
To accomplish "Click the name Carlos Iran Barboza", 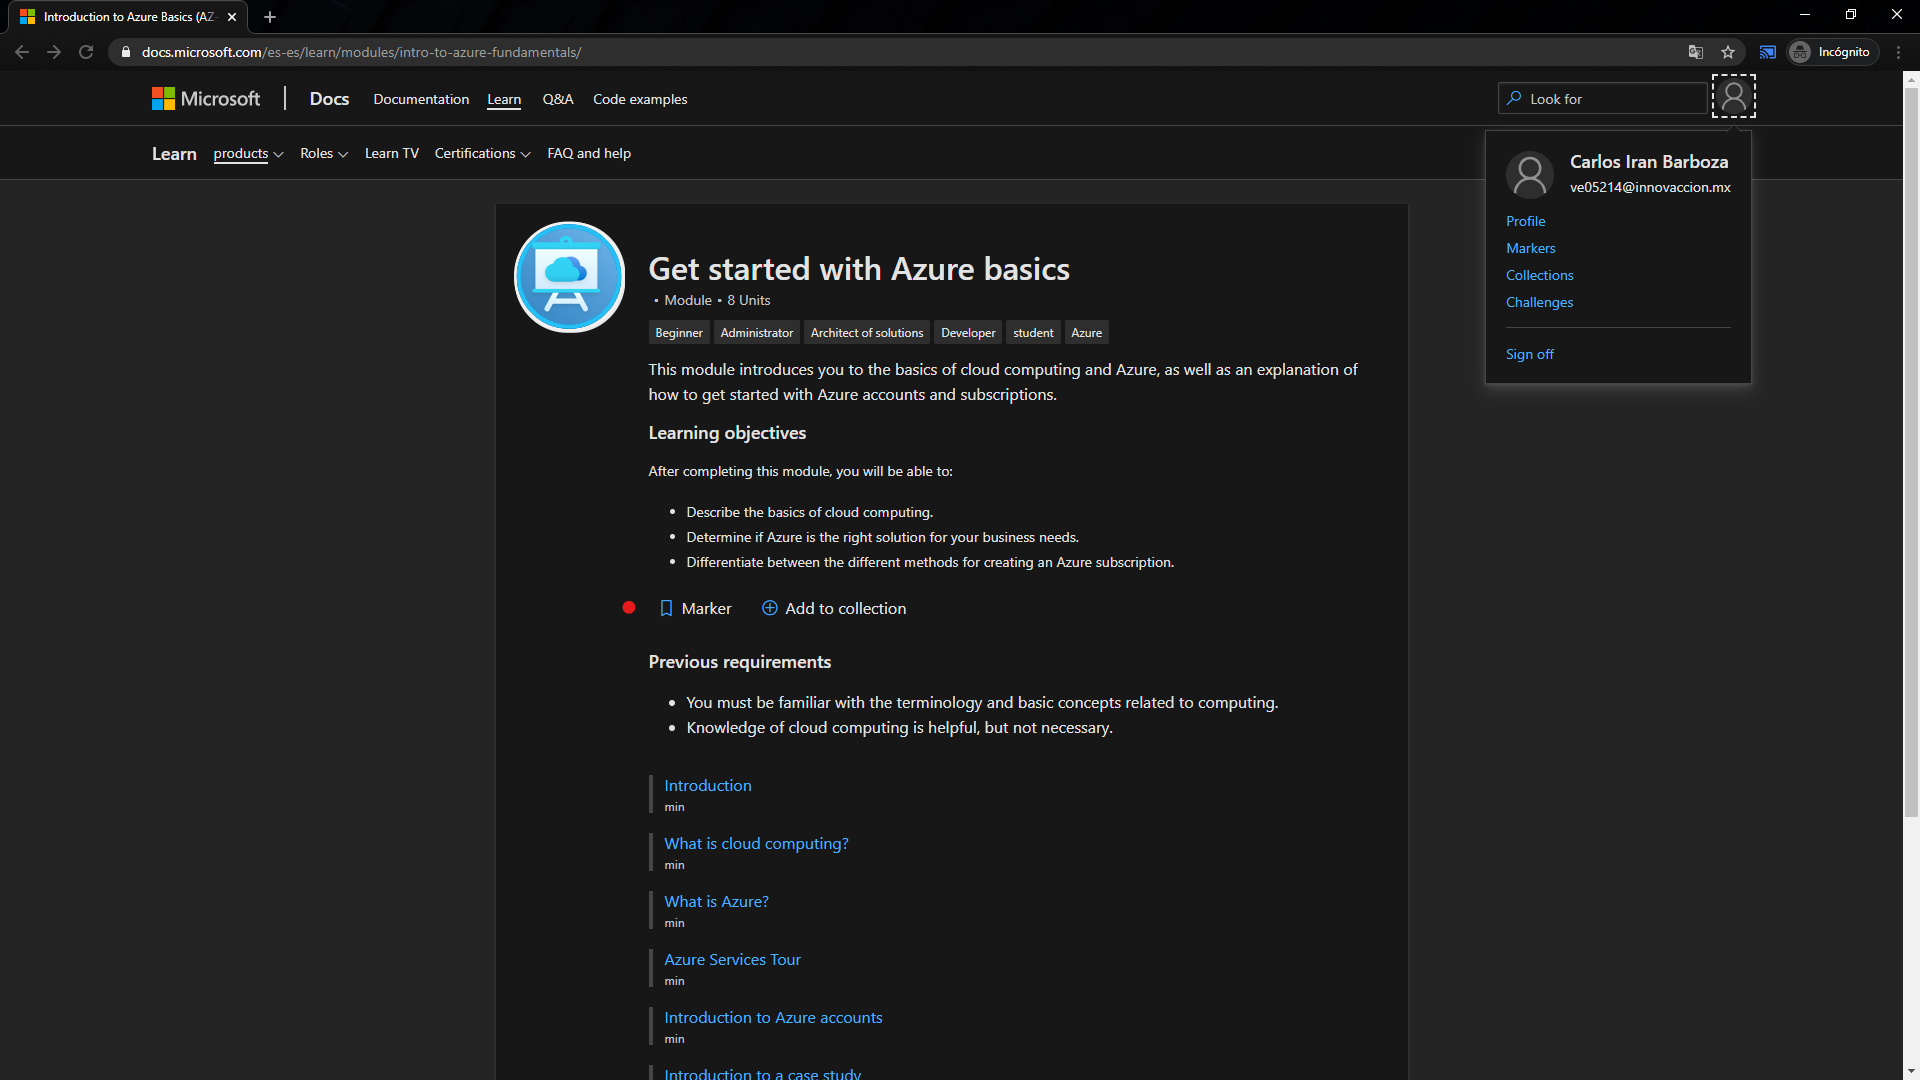I will (x=1649, y=161).
